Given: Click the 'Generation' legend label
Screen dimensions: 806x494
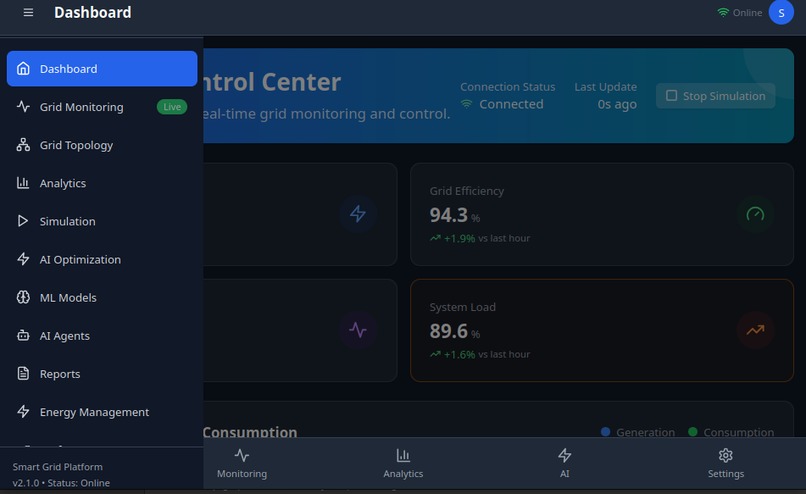Looking at the screenshot, I should (x=645, y=432).
